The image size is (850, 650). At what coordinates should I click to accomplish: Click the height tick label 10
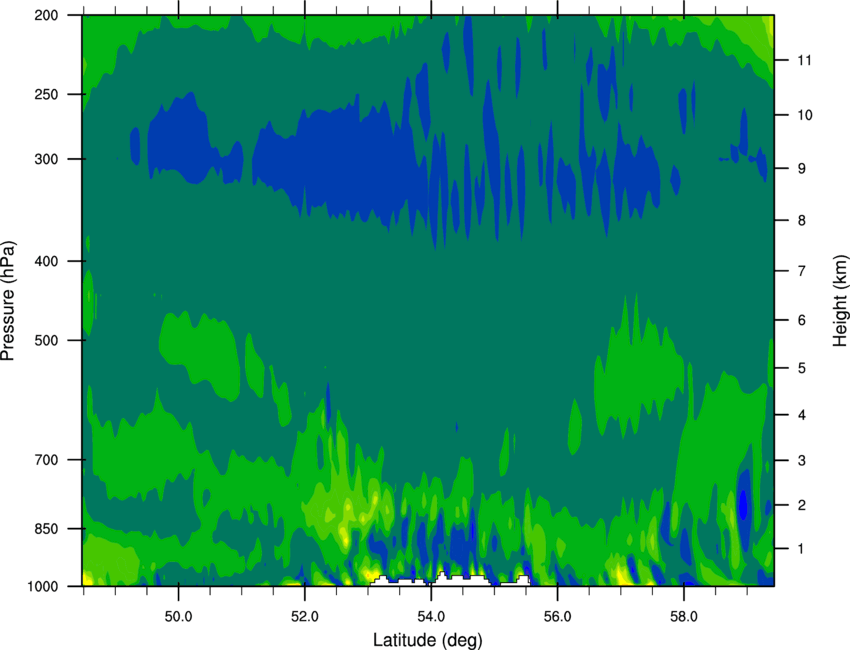[805, 115]
